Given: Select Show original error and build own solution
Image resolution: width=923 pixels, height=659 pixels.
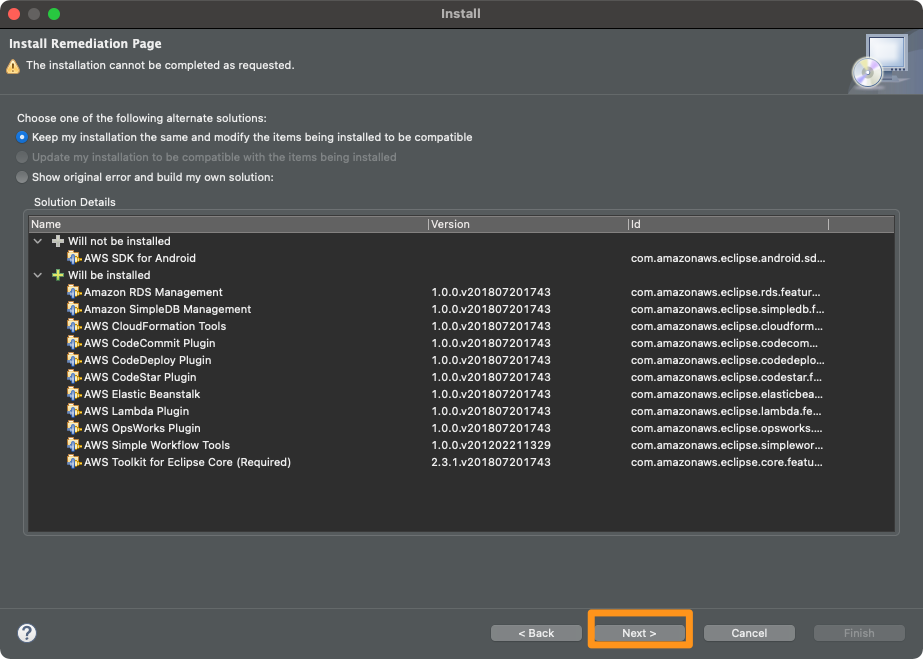Looking at the screenshot, I should pyautogui.click(x=22, y=177).
